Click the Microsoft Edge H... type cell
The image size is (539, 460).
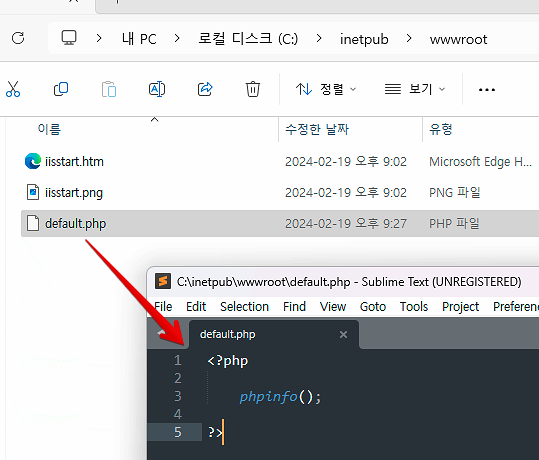[x=480, y=161]
